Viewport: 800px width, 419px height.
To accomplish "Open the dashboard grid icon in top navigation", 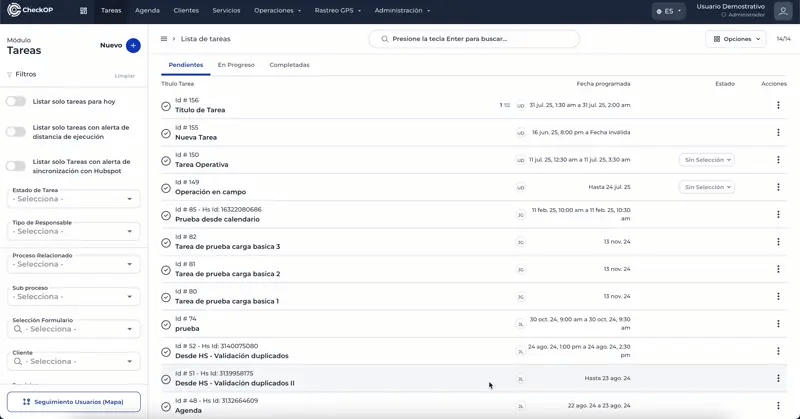I will [x=84, y=11].
